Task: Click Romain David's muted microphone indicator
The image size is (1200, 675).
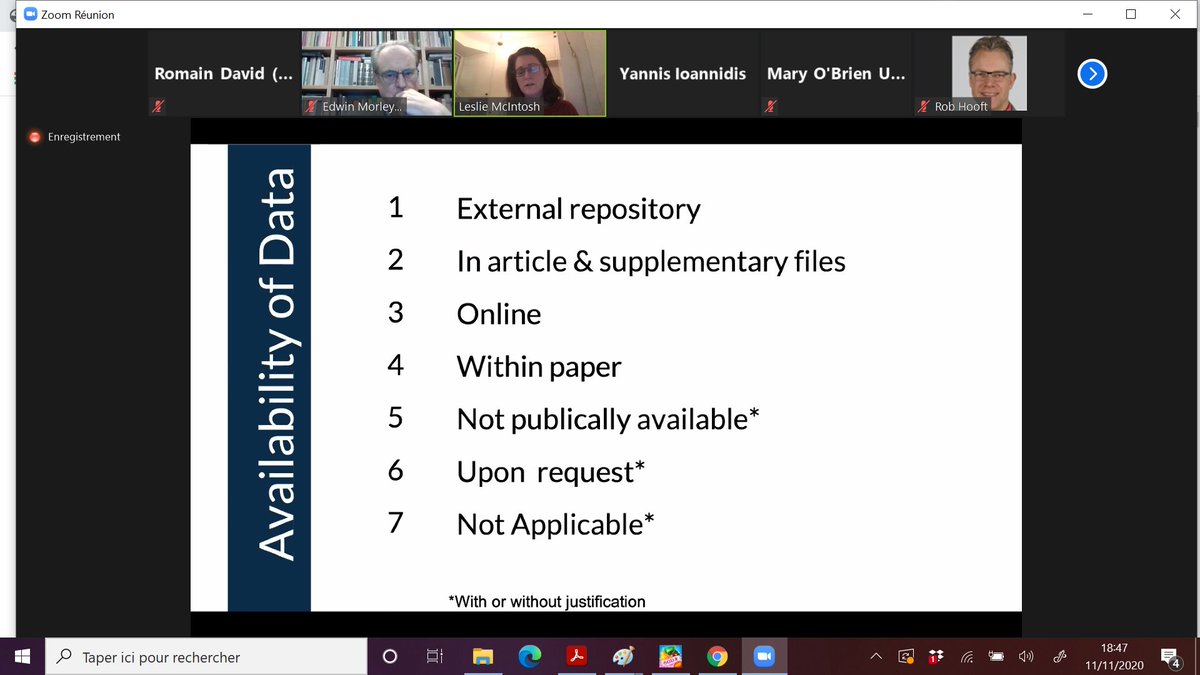Action: coord(157,105)
